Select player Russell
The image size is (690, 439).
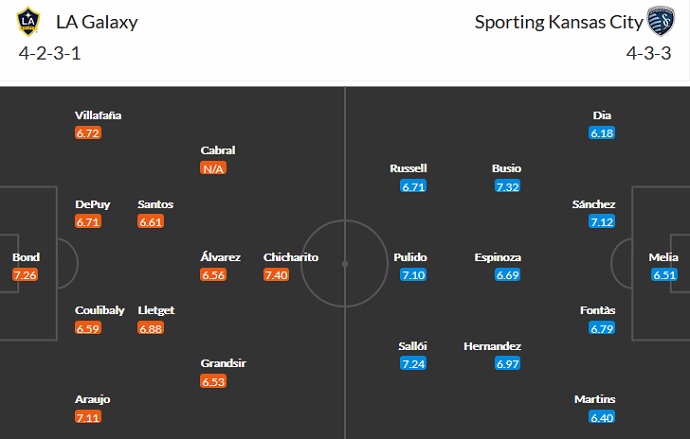pos(408,168)
